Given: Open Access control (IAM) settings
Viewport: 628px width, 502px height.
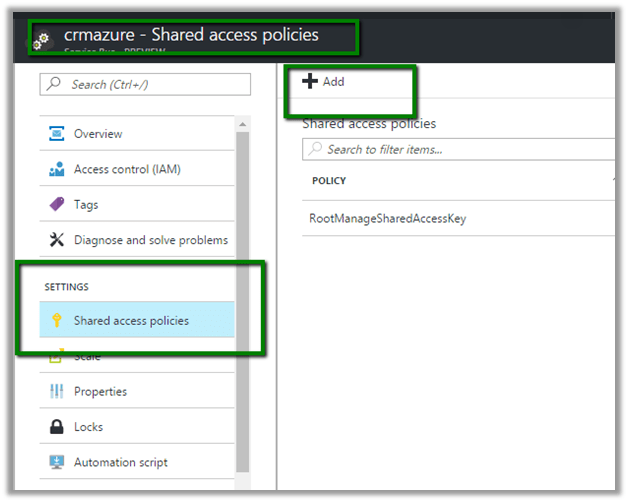Looking at the screenshot, I should click(127, 170).
